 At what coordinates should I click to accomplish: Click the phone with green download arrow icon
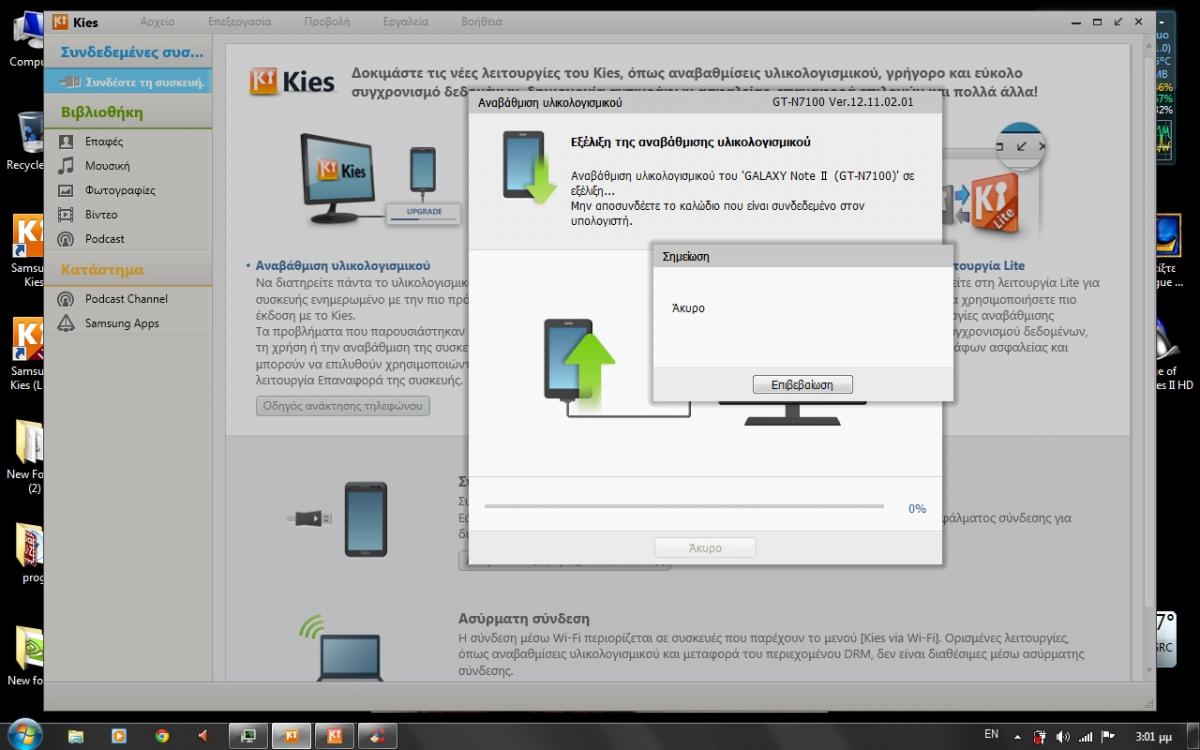pyautogui.click(x=528, y=168)
